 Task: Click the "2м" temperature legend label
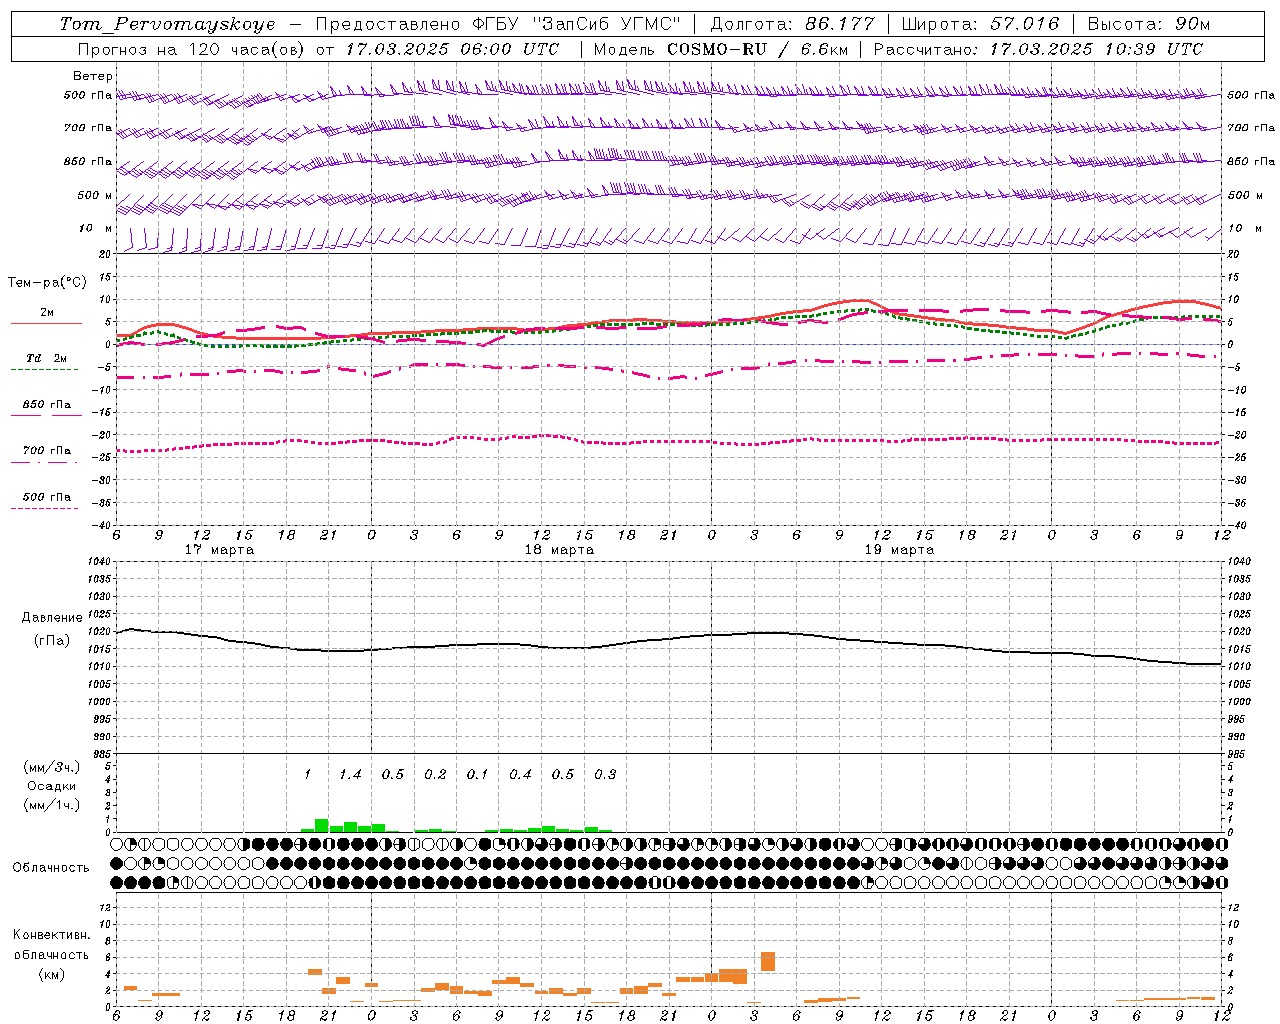pyautogui.click(x=46, y=312)
